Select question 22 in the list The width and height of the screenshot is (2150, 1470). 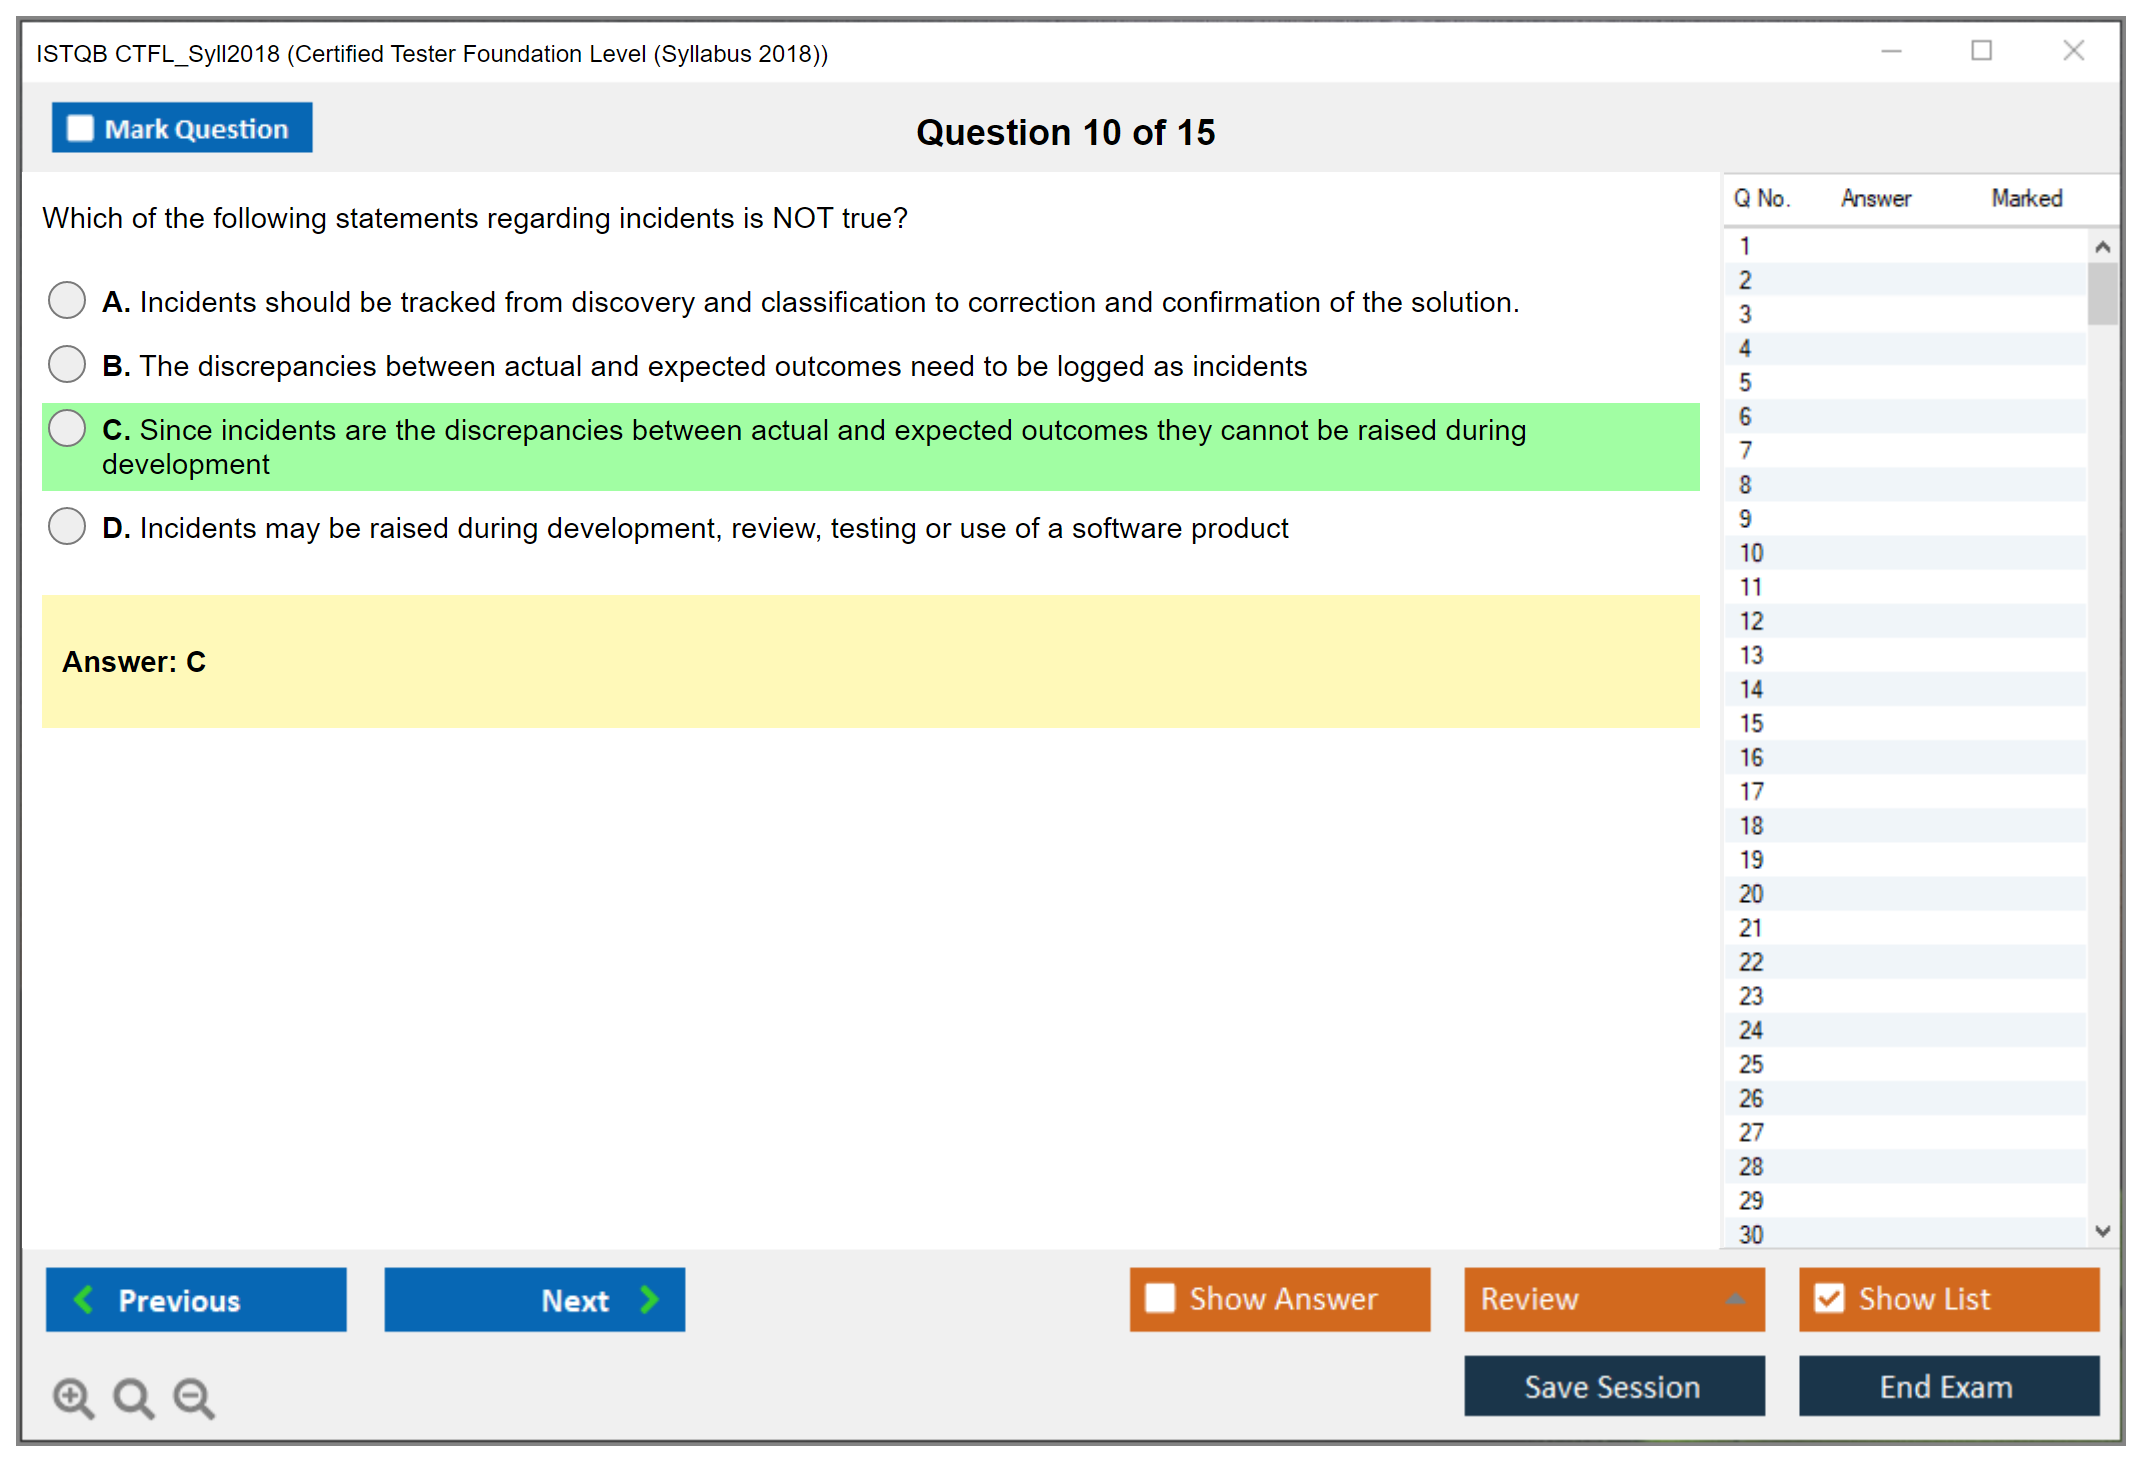tap(1751, 962)
